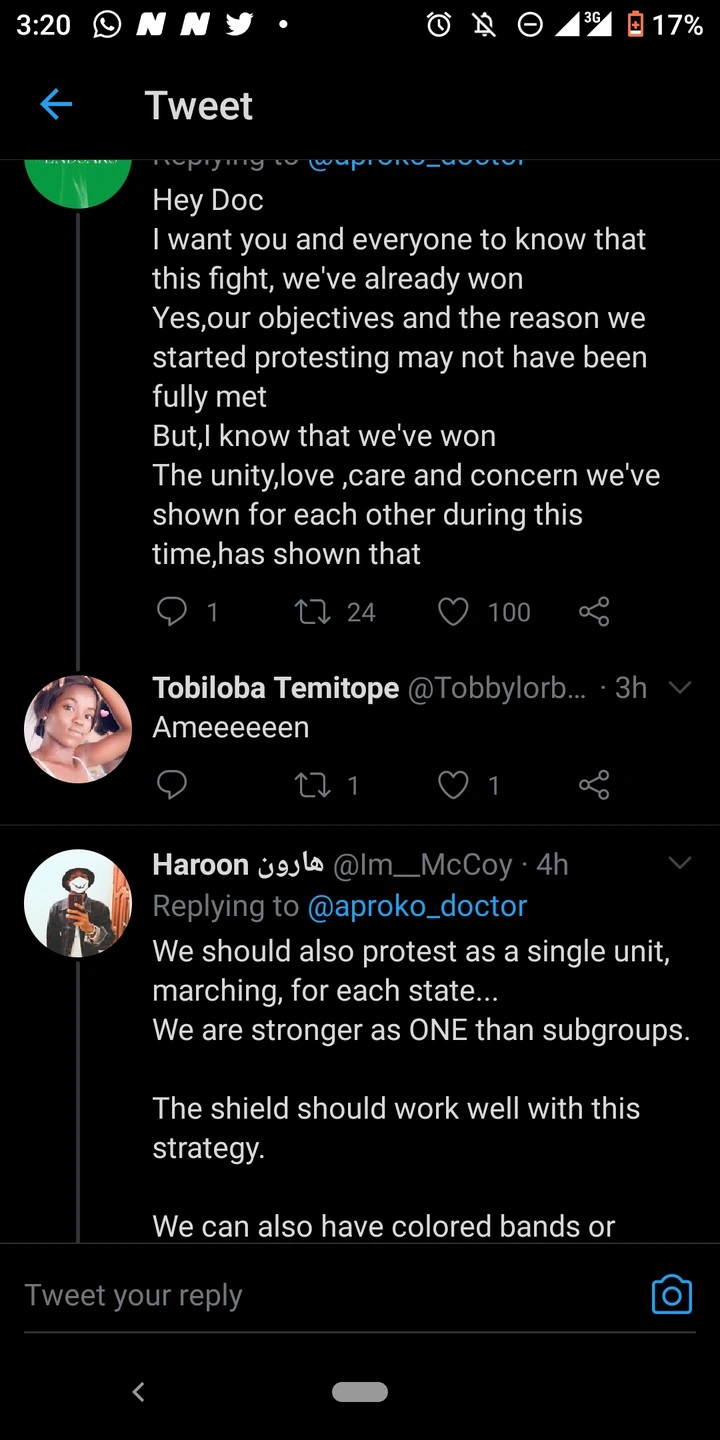720x1440 pixels.
Task: Share the "Hey Doc" tweet
Action: [594, 611]
